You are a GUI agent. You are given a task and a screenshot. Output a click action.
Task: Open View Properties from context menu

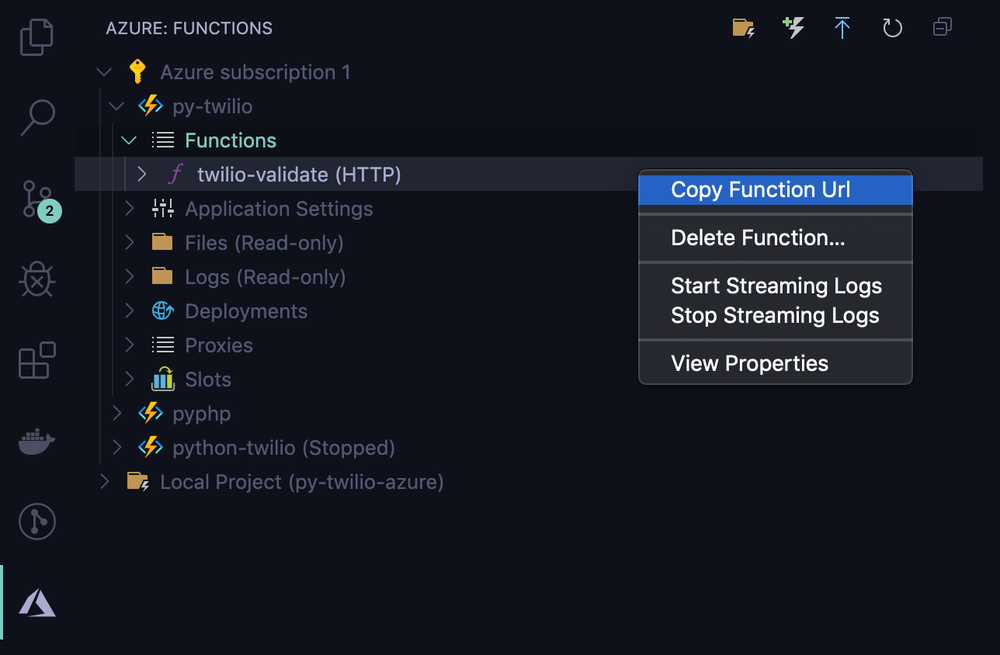775,363
